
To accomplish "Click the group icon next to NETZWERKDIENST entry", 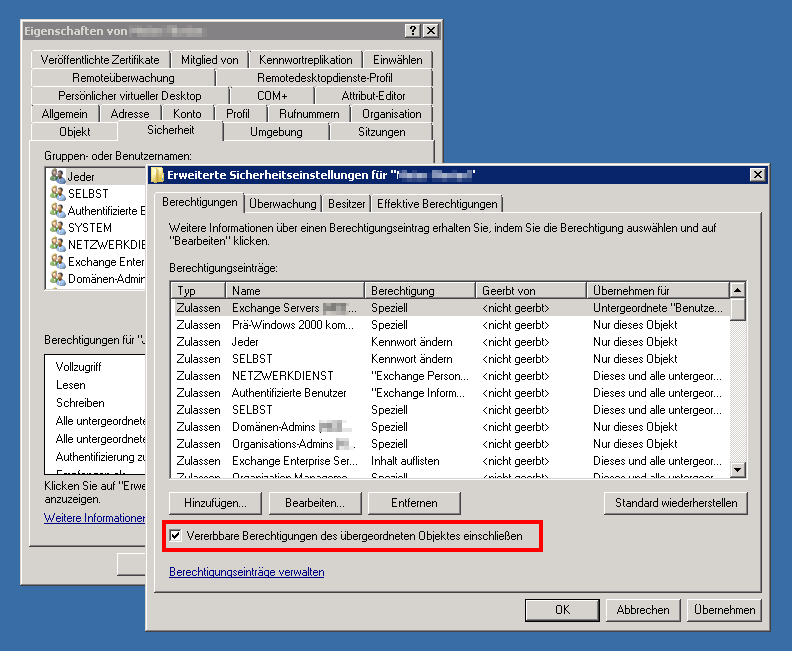I will coord(58,244).
